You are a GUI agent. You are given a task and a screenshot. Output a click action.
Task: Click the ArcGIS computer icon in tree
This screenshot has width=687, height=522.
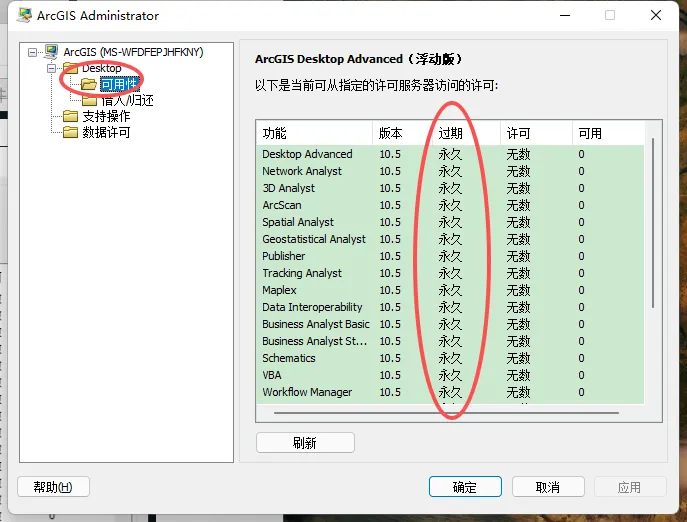[x=51, y=52]
